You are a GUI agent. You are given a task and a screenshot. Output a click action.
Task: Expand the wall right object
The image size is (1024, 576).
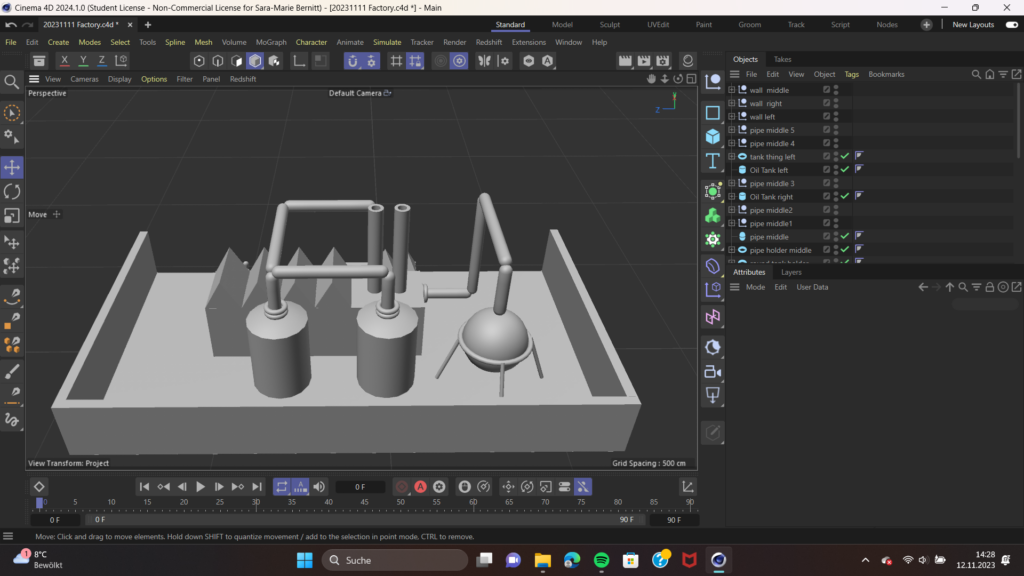(x=732, y=103)
